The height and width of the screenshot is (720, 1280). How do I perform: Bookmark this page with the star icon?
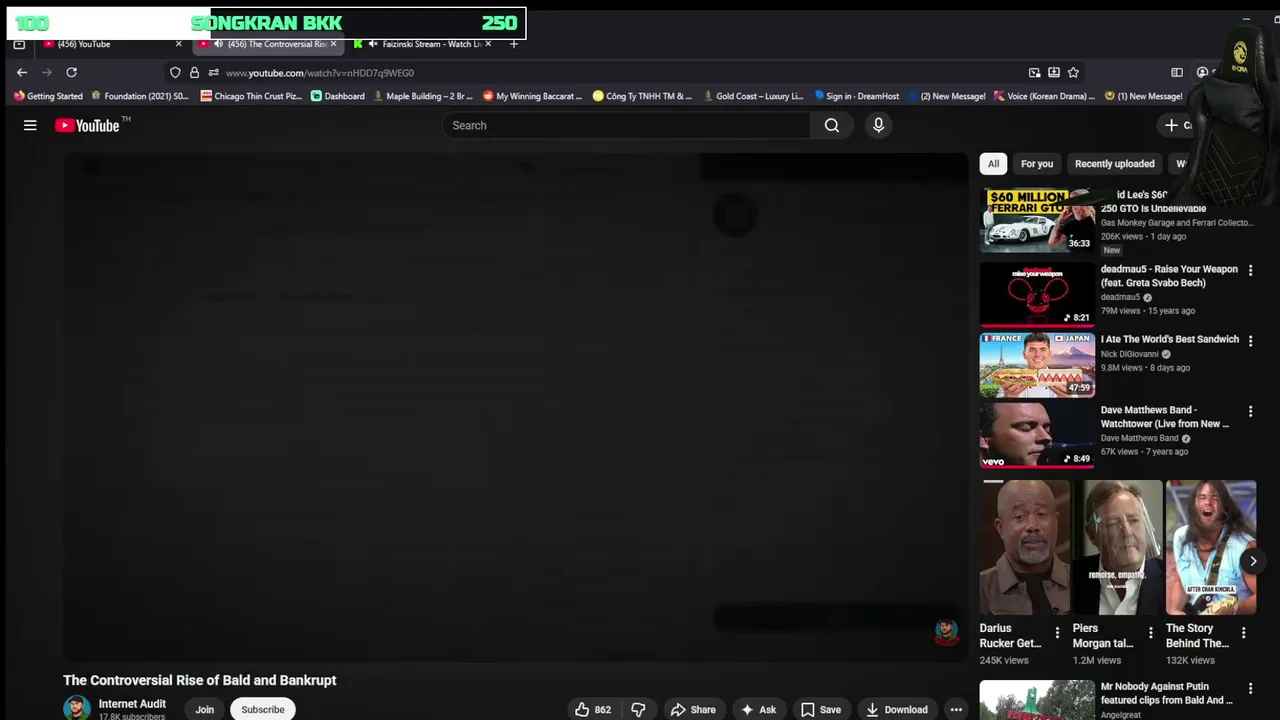[x=1073, y=72]
